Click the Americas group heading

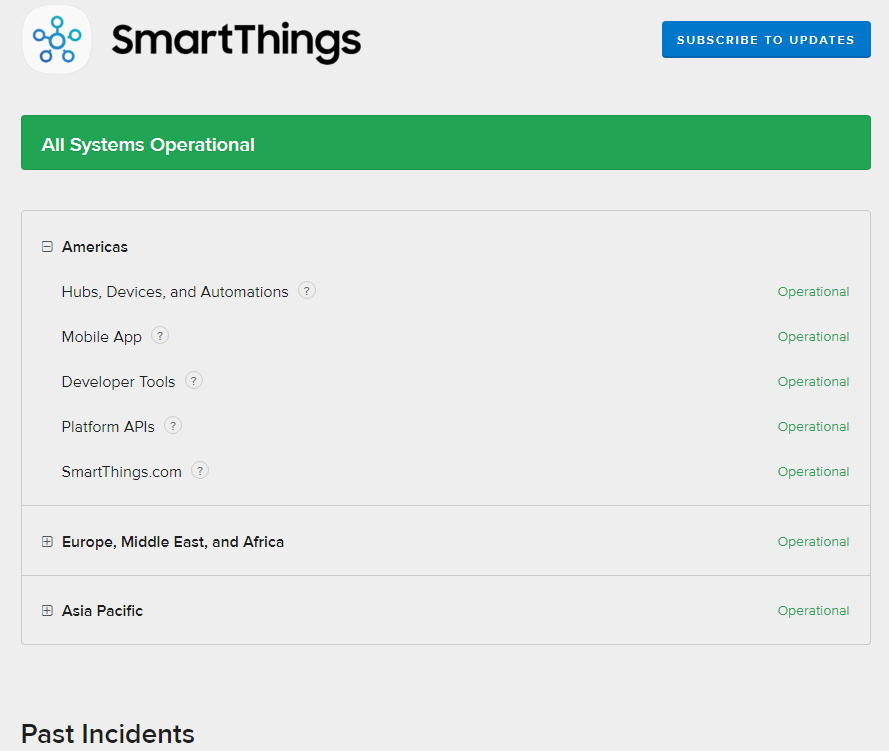pos(95,247)
